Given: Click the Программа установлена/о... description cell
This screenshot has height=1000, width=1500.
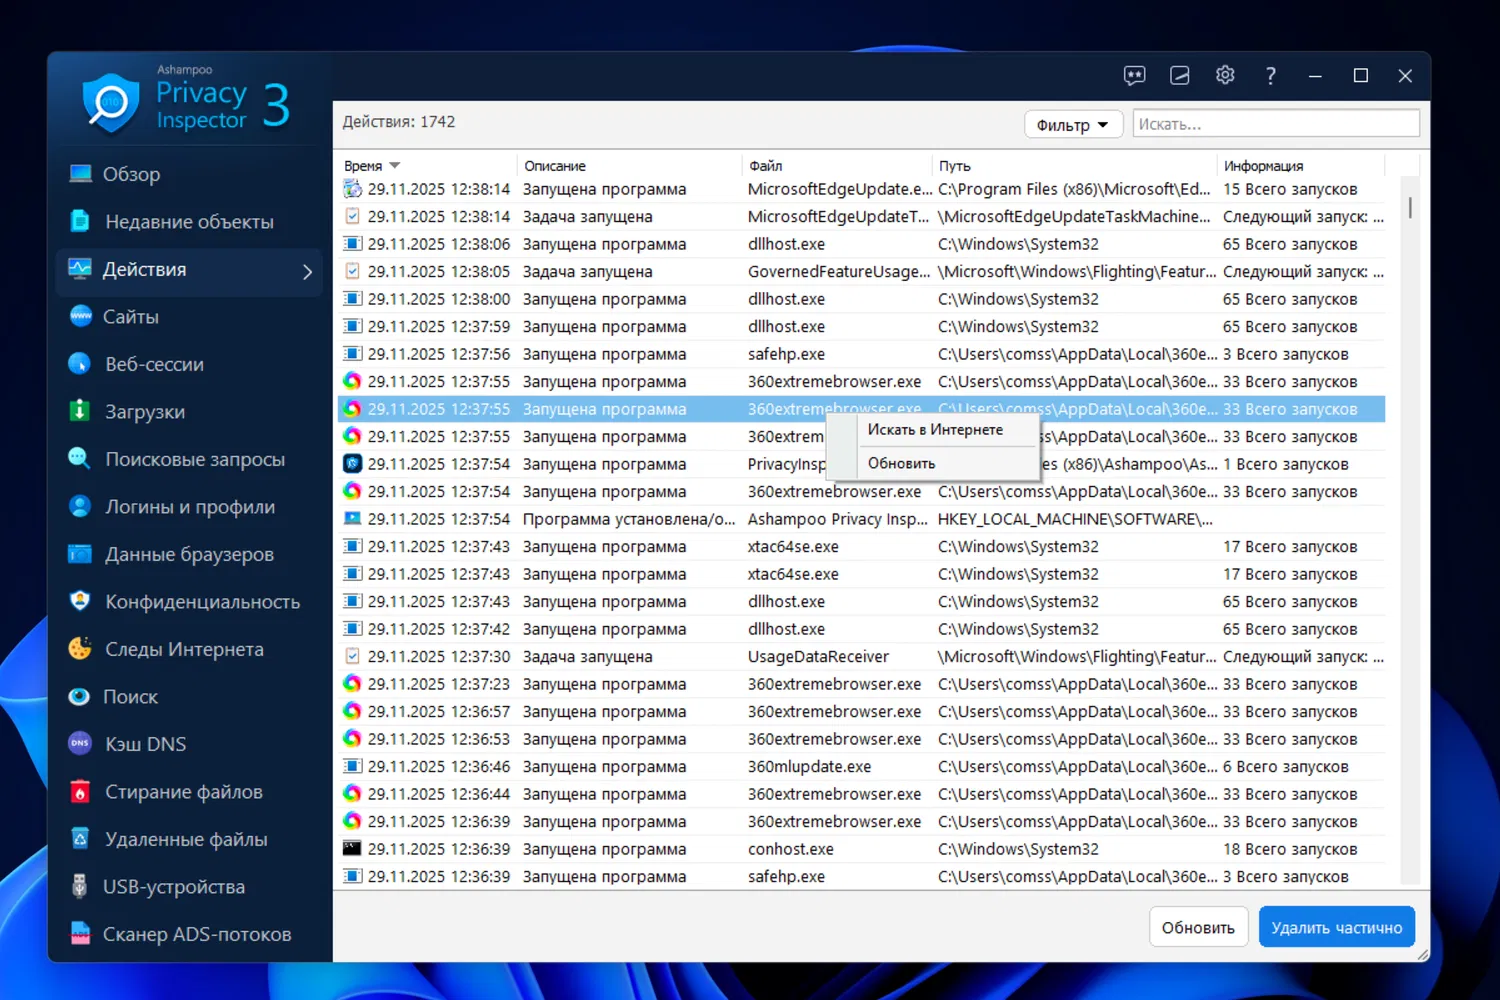Looking at the screenshot, I should point(629,519).
